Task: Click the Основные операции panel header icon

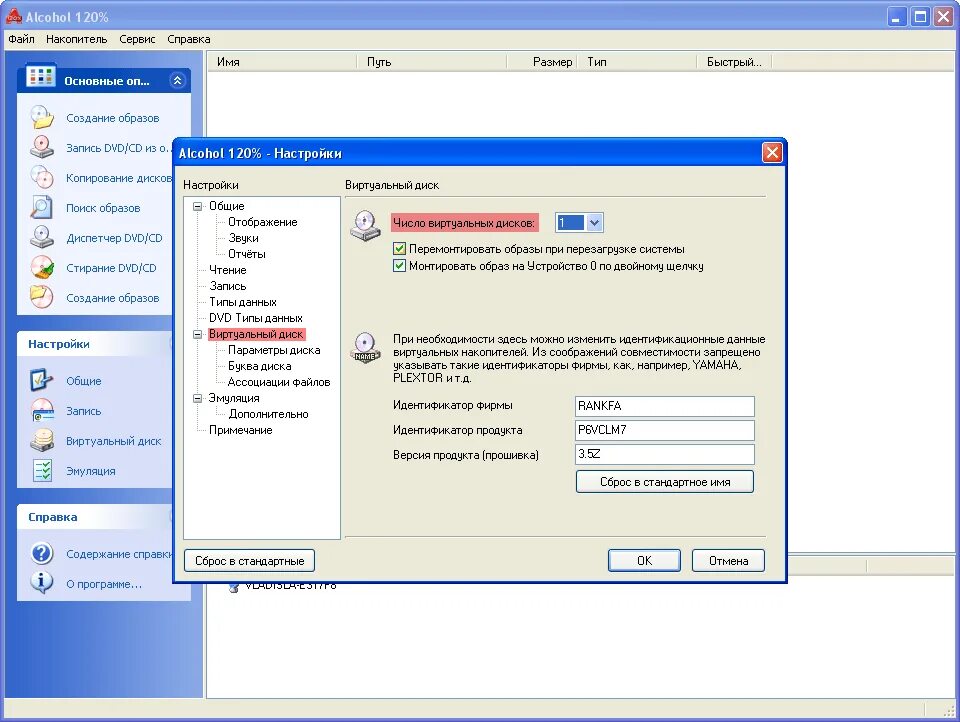Action: pos(40,77)
